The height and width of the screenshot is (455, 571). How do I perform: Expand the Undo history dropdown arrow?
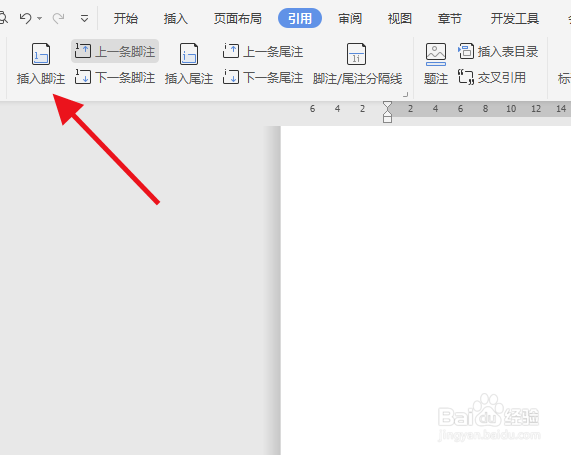pyautogui.click(x=40, y=18)
